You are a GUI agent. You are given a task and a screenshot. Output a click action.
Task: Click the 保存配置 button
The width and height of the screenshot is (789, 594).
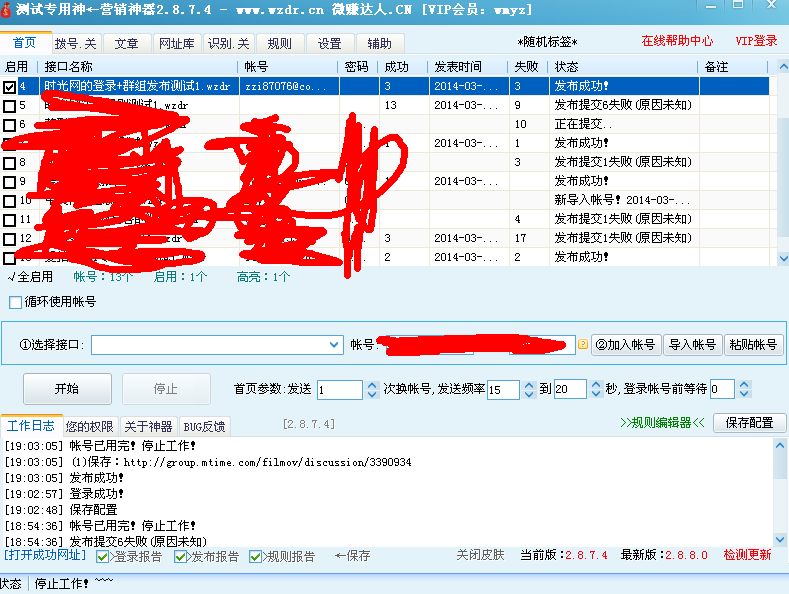749,422
